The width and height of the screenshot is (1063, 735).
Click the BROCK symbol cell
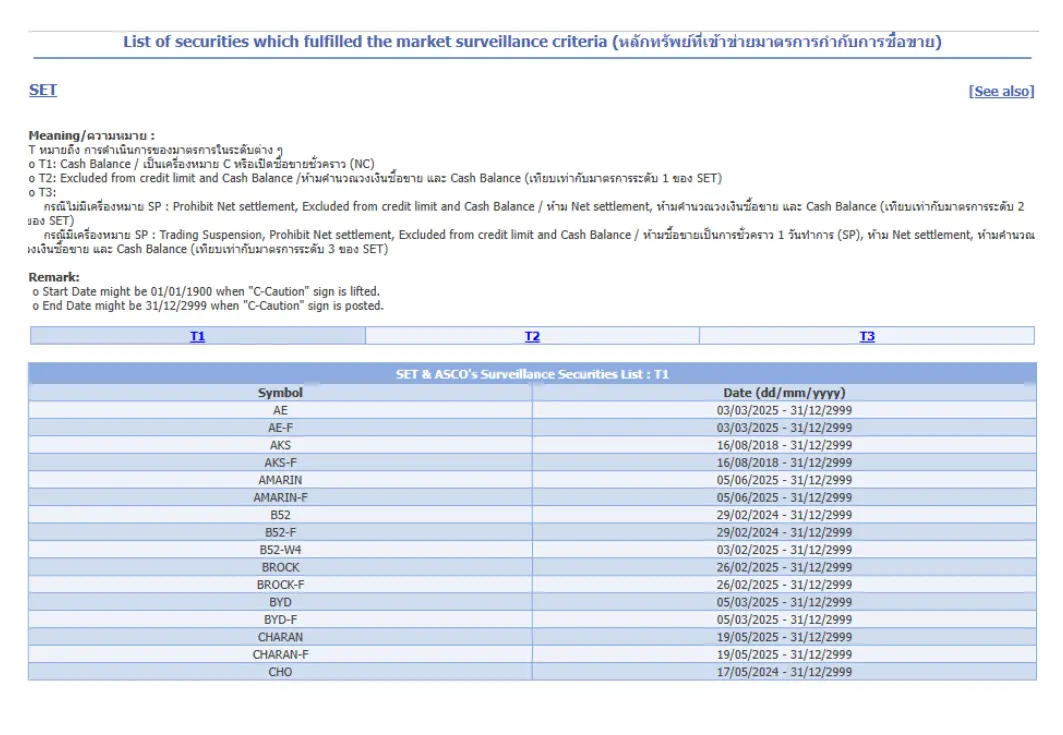coord(280,567)
